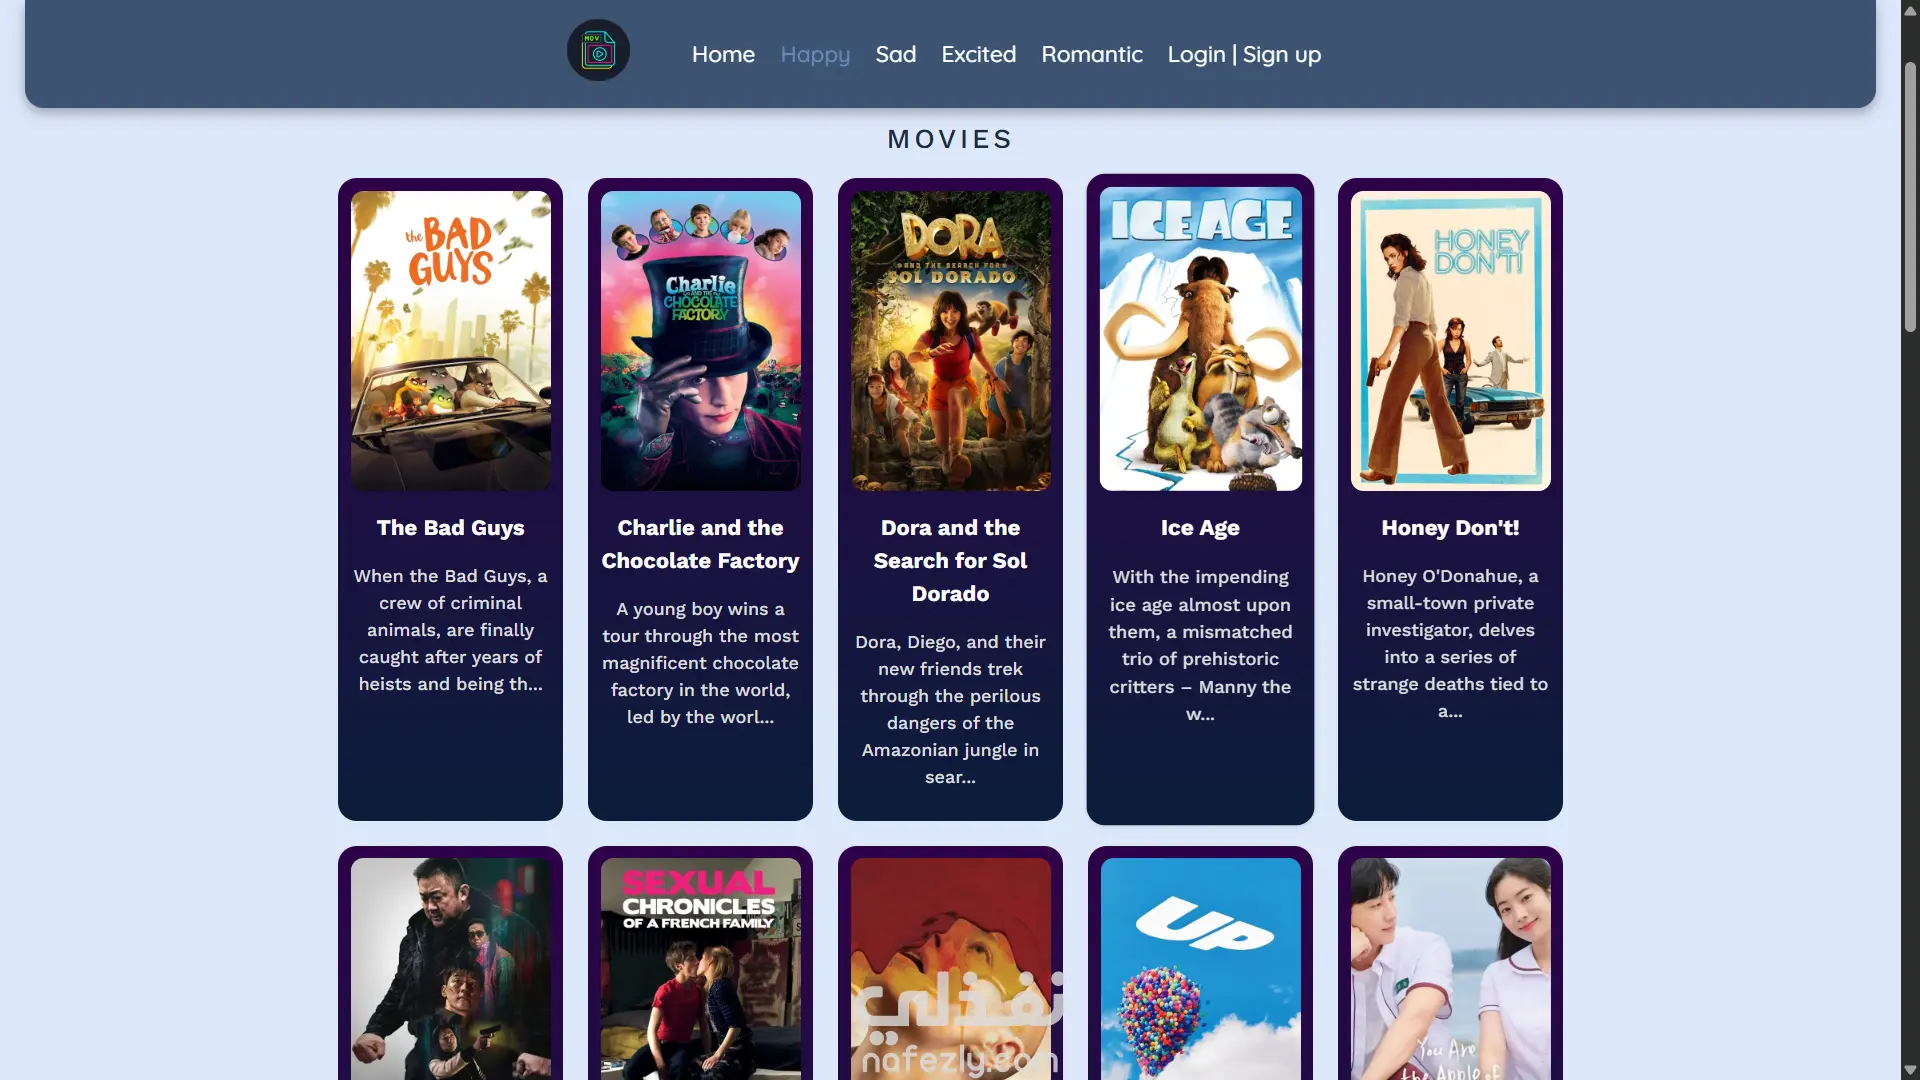
Task: Go to the Home page
Action: click(723, 55)
